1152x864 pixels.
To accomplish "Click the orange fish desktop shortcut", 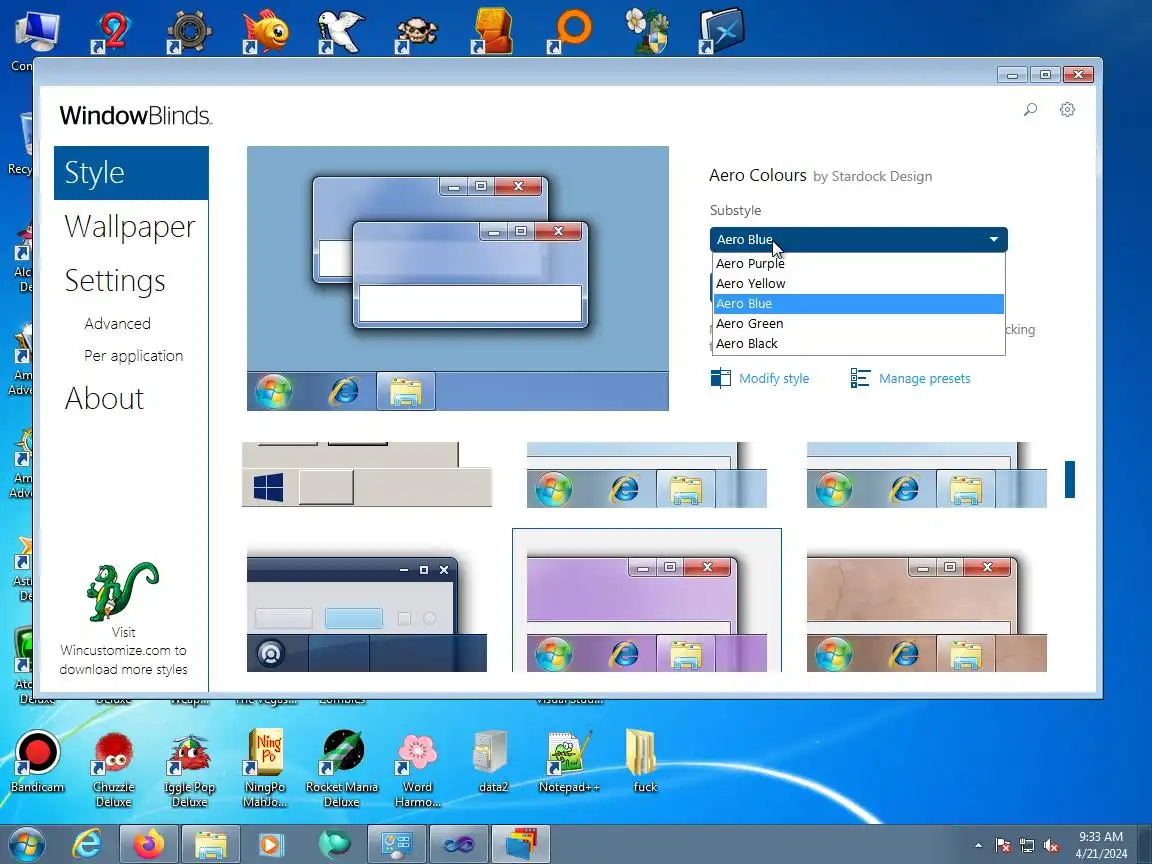I will 265,31.
